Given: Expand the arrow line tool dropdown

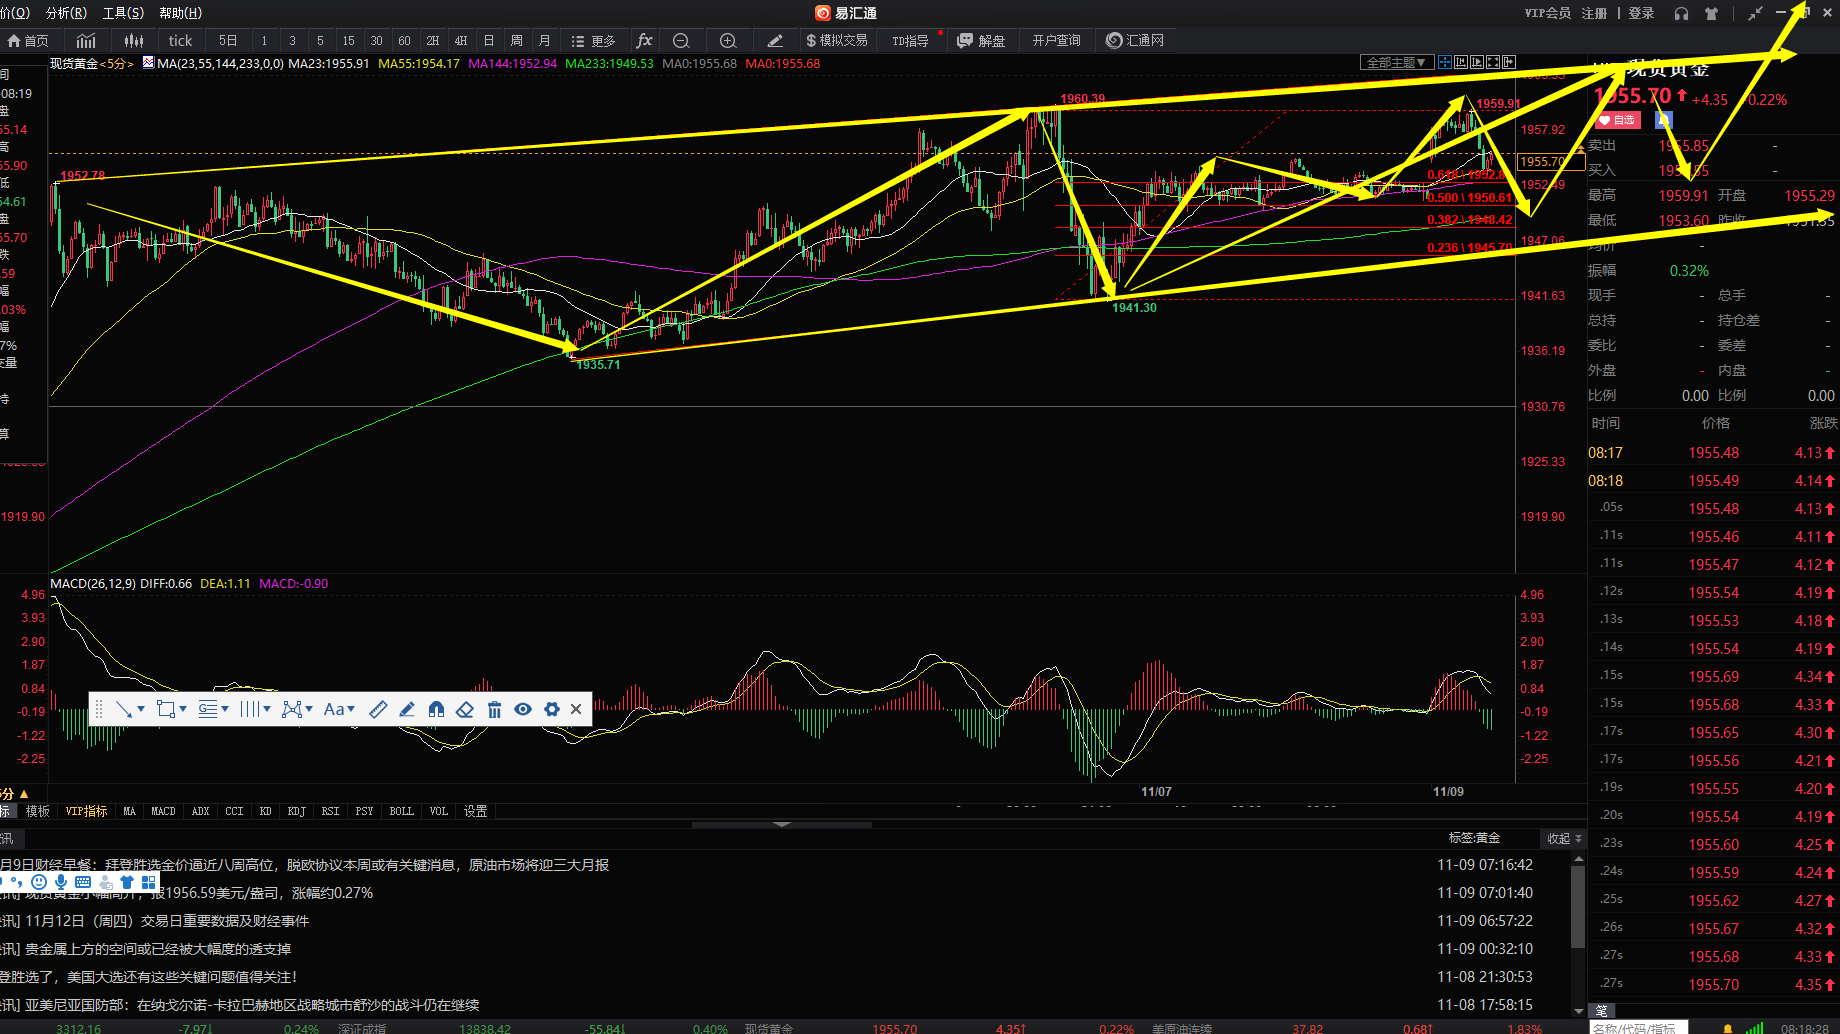Looking at the screenshot, I should [141, 709].
